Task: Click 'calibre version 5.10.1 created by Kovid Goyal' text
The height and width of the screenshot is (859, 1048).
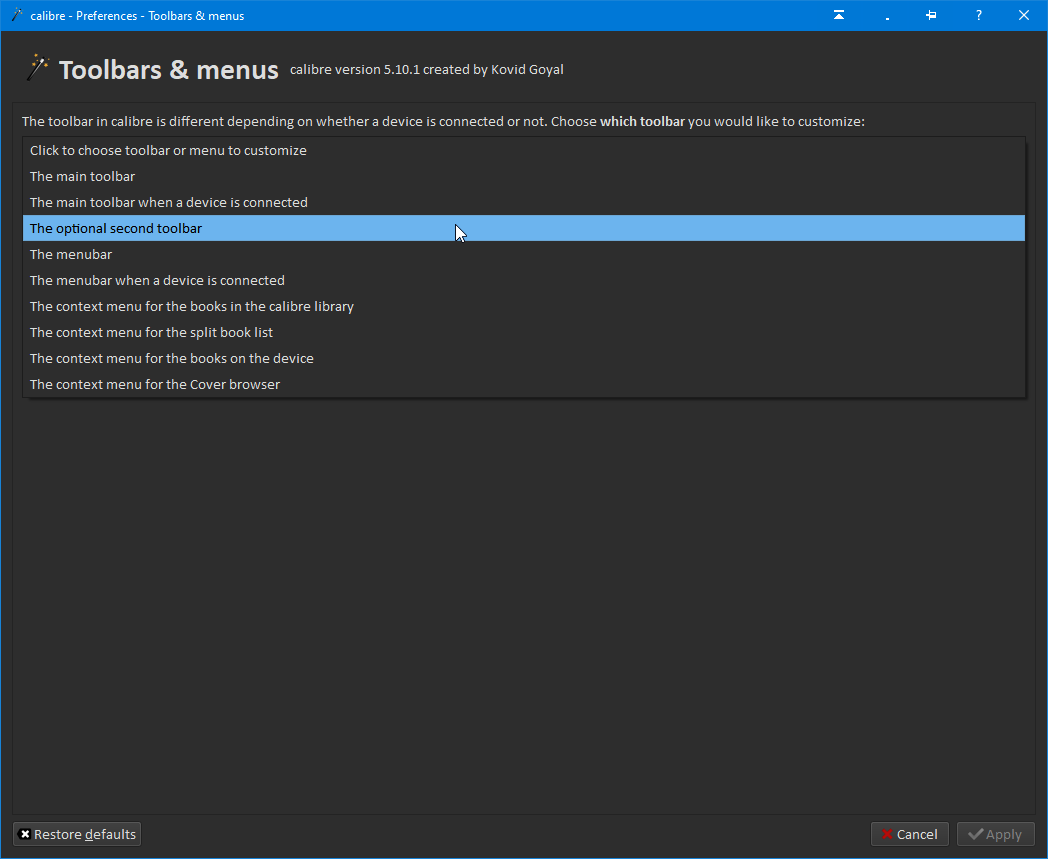Action: [x=426, y=70]
